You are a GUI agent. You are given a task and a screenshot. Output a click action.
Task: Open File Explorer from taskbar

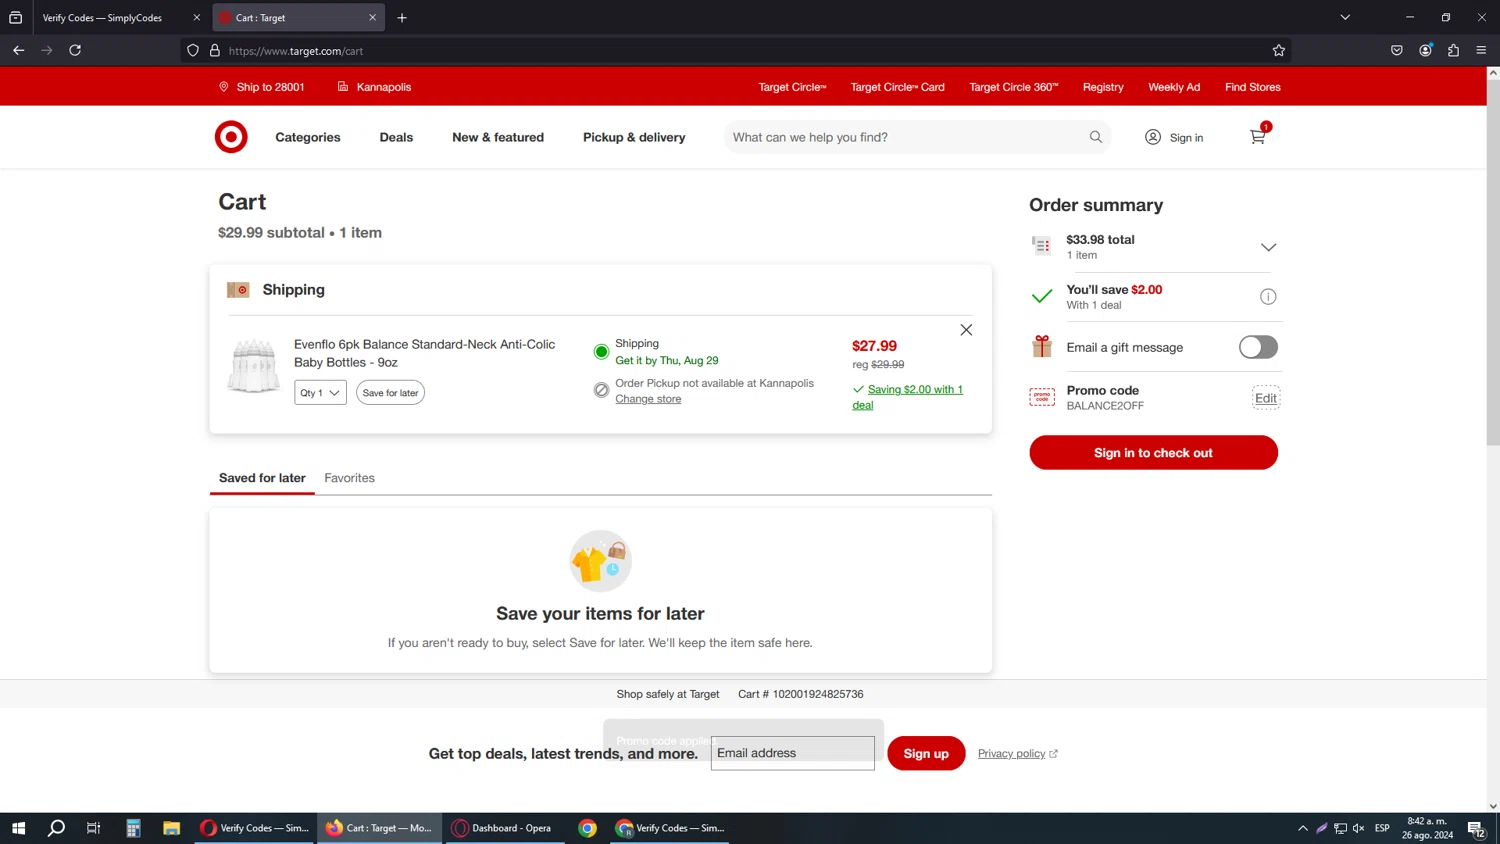click(172, 828)
